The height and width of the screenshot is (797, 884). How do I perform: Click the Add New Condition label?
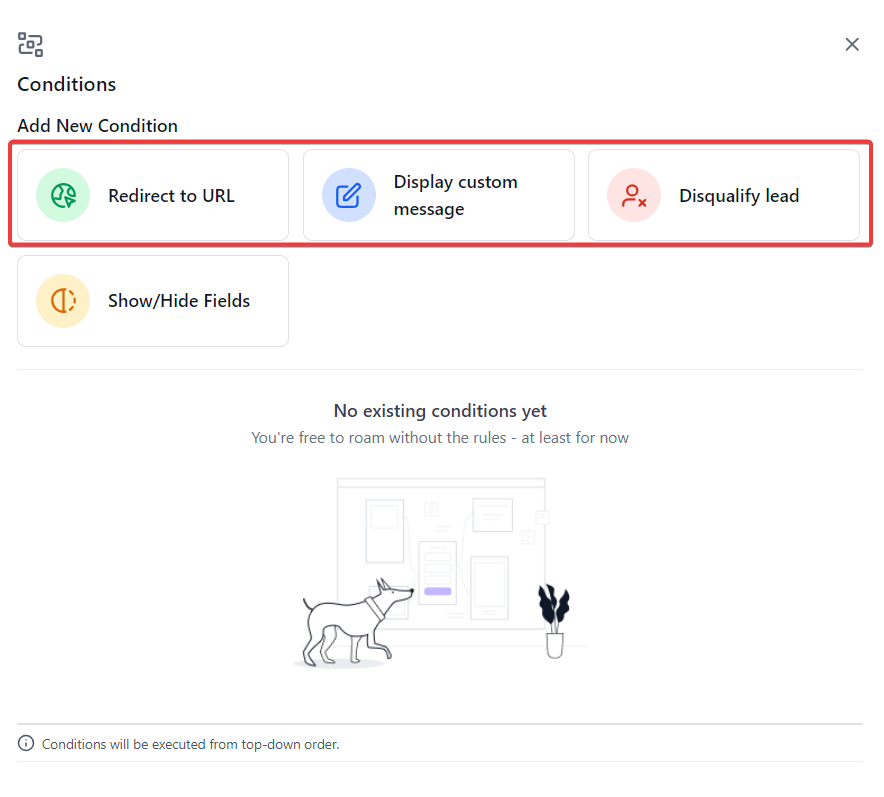coord(97,125)
